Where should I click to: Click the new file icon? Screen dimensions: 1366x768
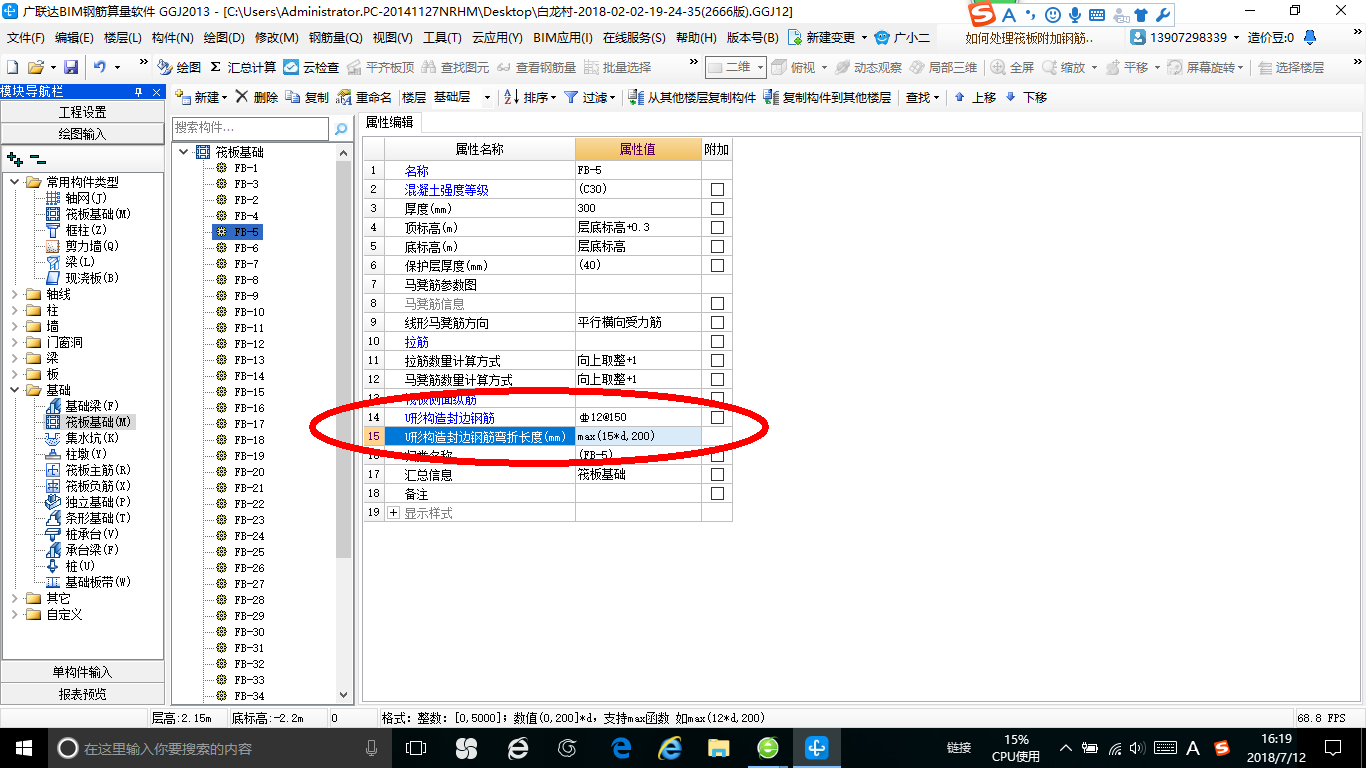click(13, 67)
